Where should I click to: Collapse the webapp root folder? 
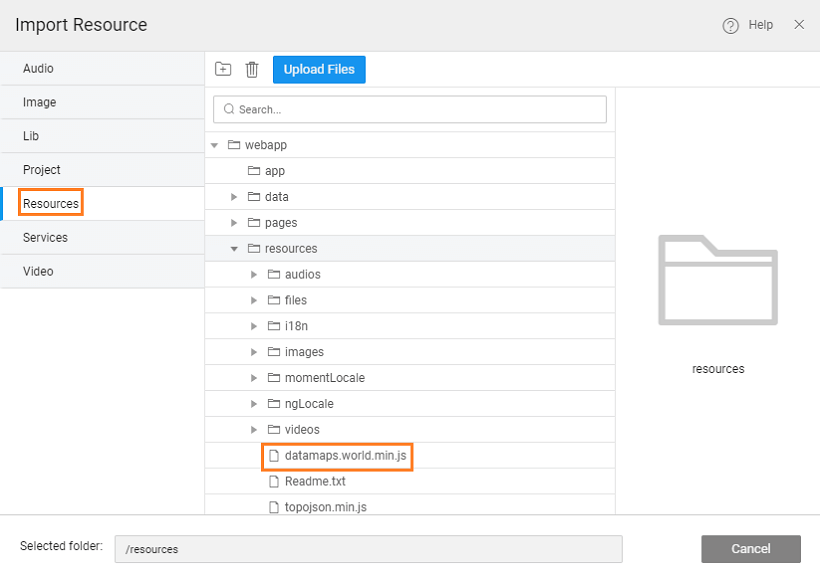pos(214,145)
